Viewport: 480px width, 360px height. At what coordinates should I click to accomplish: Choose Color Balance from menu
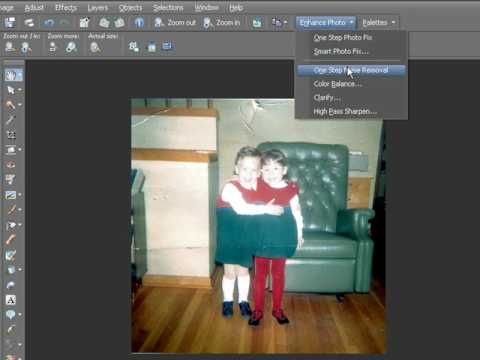coord(337,84)
